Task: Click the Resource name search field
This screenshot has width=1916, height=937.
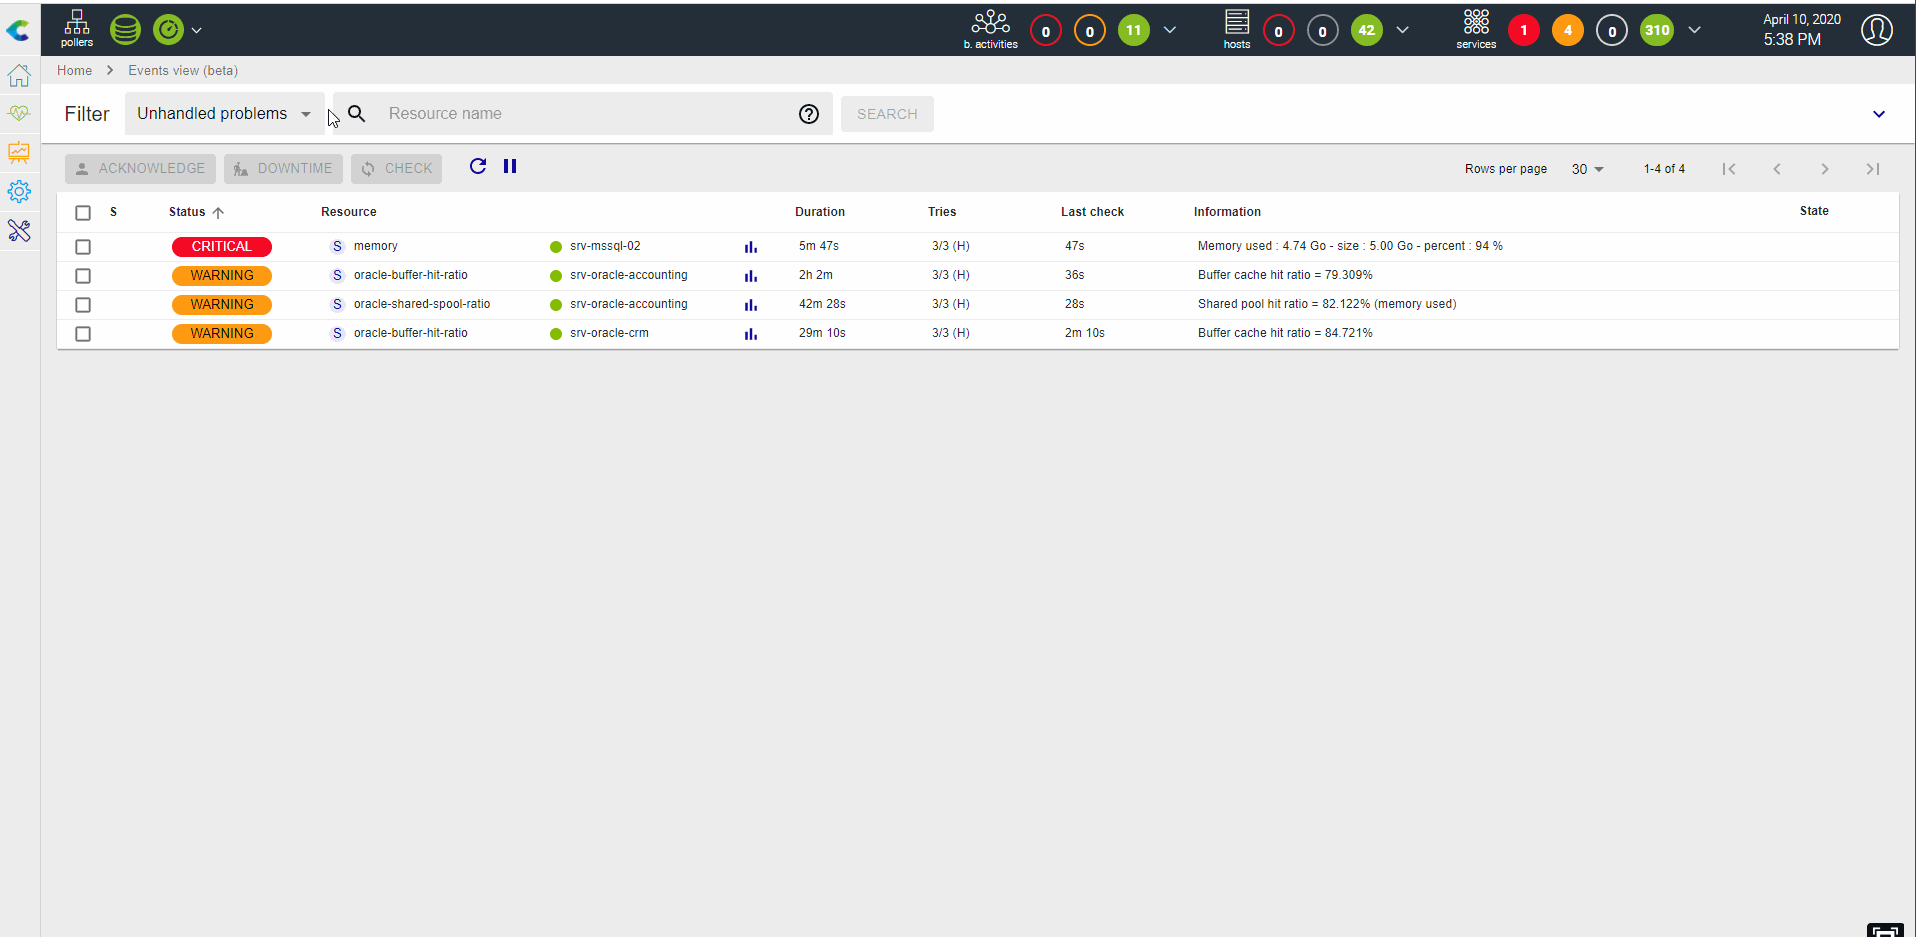Action: click(585, 114)
